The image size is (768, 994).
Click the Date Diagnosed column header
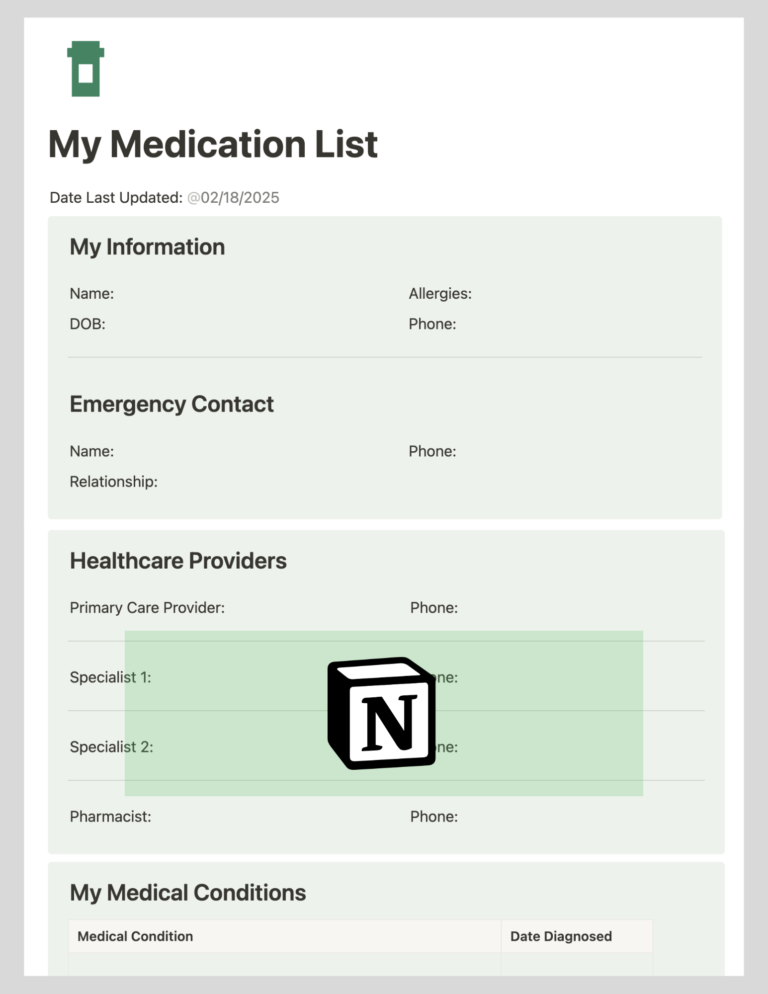coord(561,936)
